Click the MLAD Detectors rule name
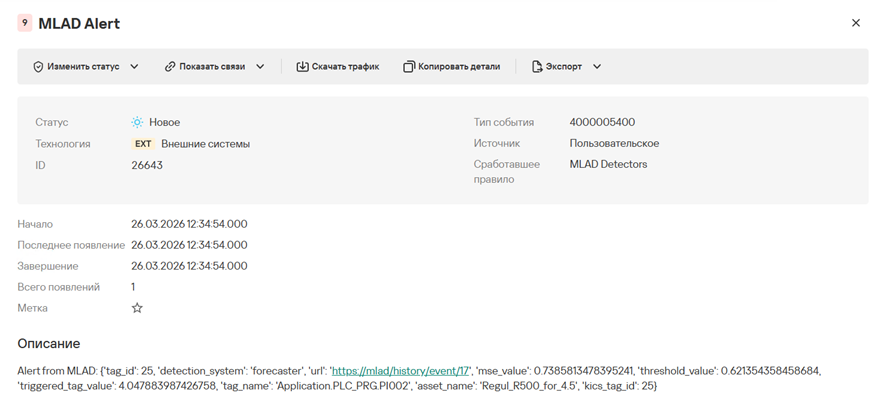The width and height of the screenshot is (877, 405). (x=608, y=164)
